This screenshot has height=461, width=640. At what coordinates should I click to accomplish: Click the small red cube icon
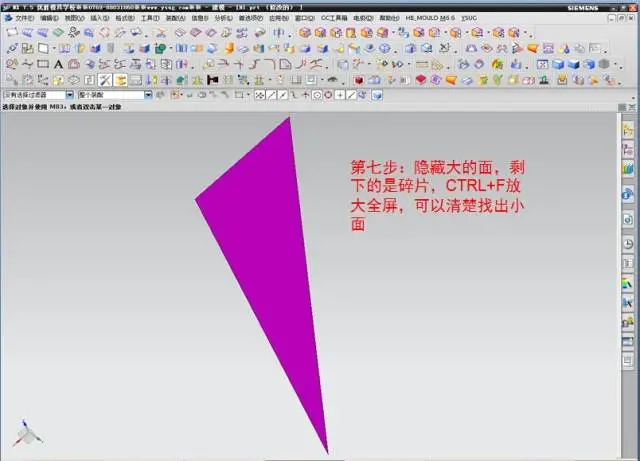pos(358,80)
